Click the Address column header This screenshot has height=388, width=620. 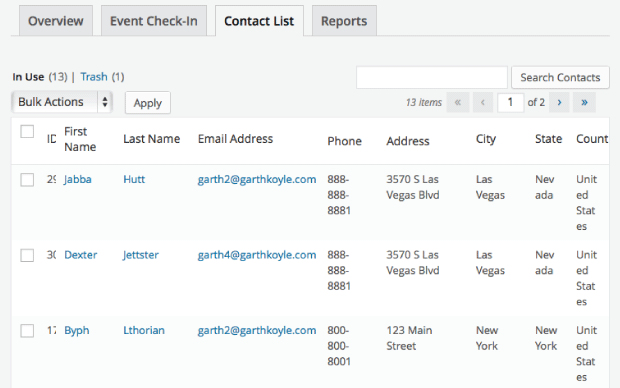coord(408,141)
